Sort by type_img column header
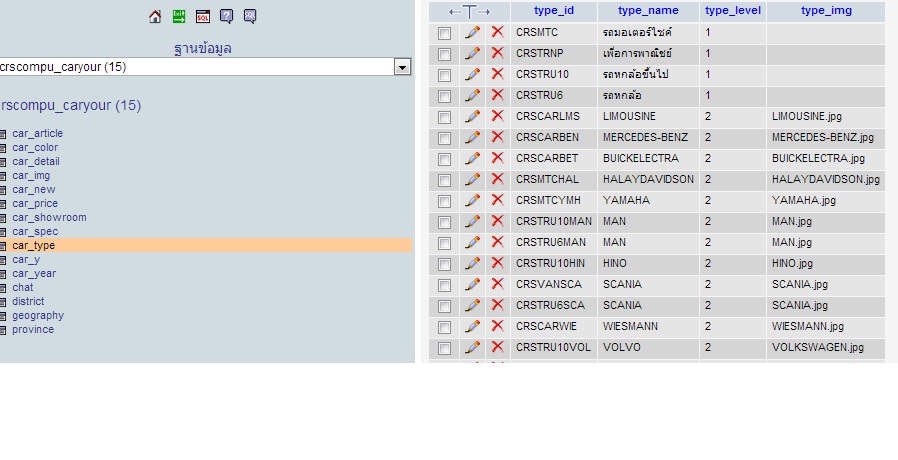The image size is (898, 460). pyautogui.click(x=826, y=10)
